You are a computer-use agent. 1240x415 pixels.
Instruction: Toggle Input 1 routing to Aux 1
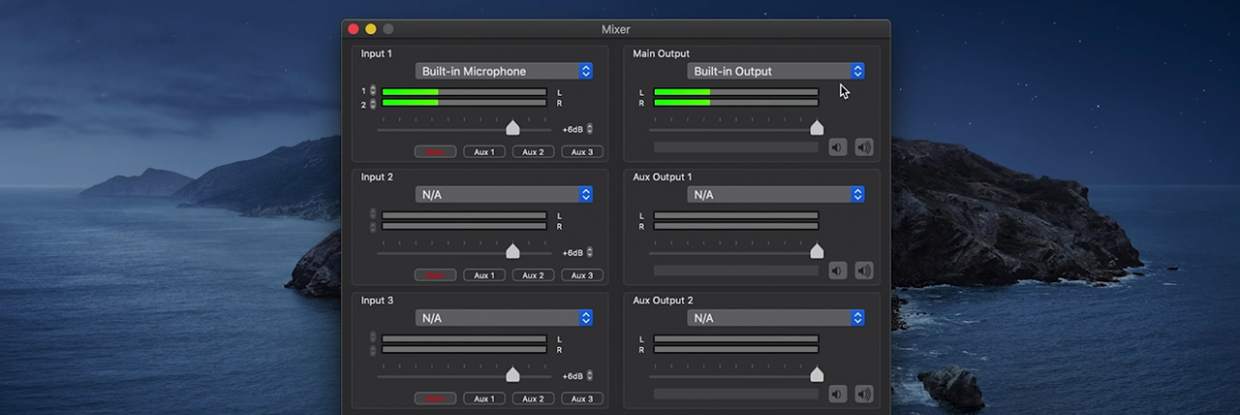(484, 152)
